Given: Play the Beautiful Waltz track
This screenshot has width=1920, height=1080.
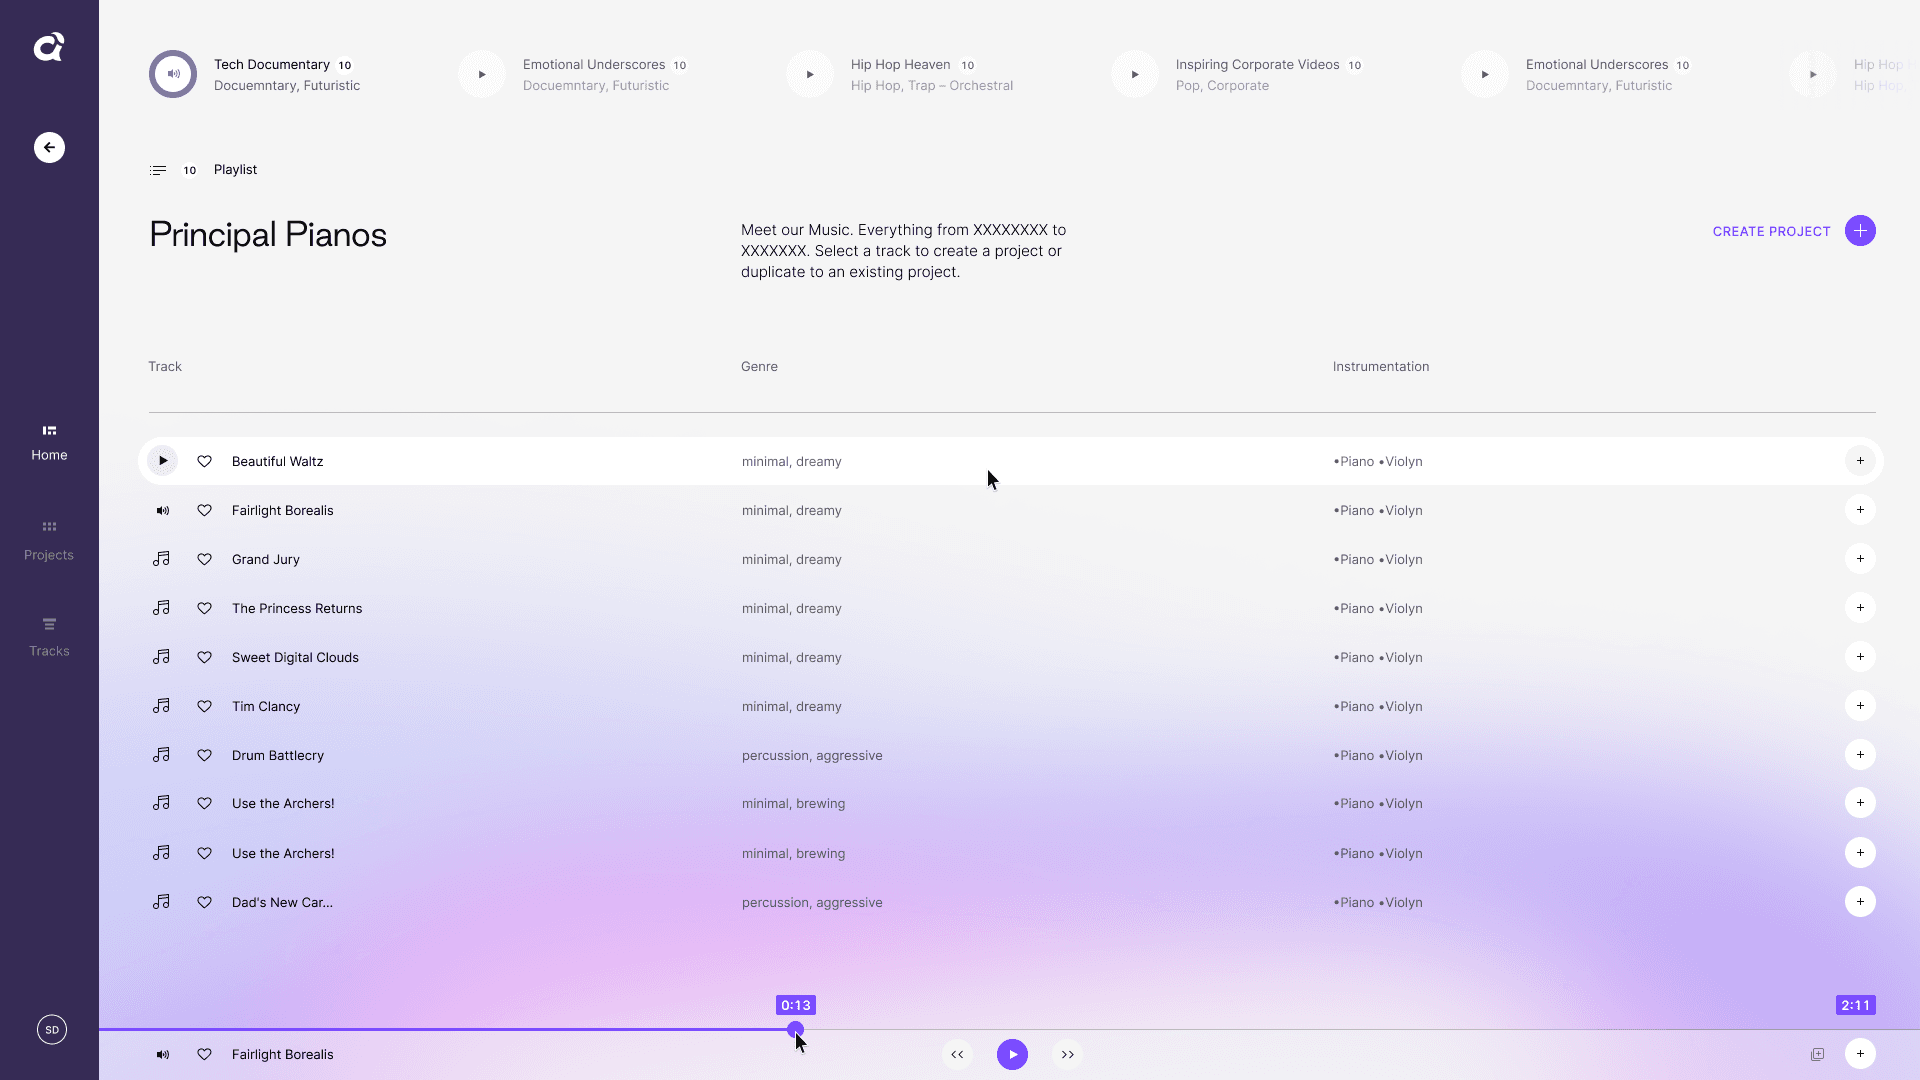Looking at the screenshot, I should pyautogui.click(x=162, y=461).
